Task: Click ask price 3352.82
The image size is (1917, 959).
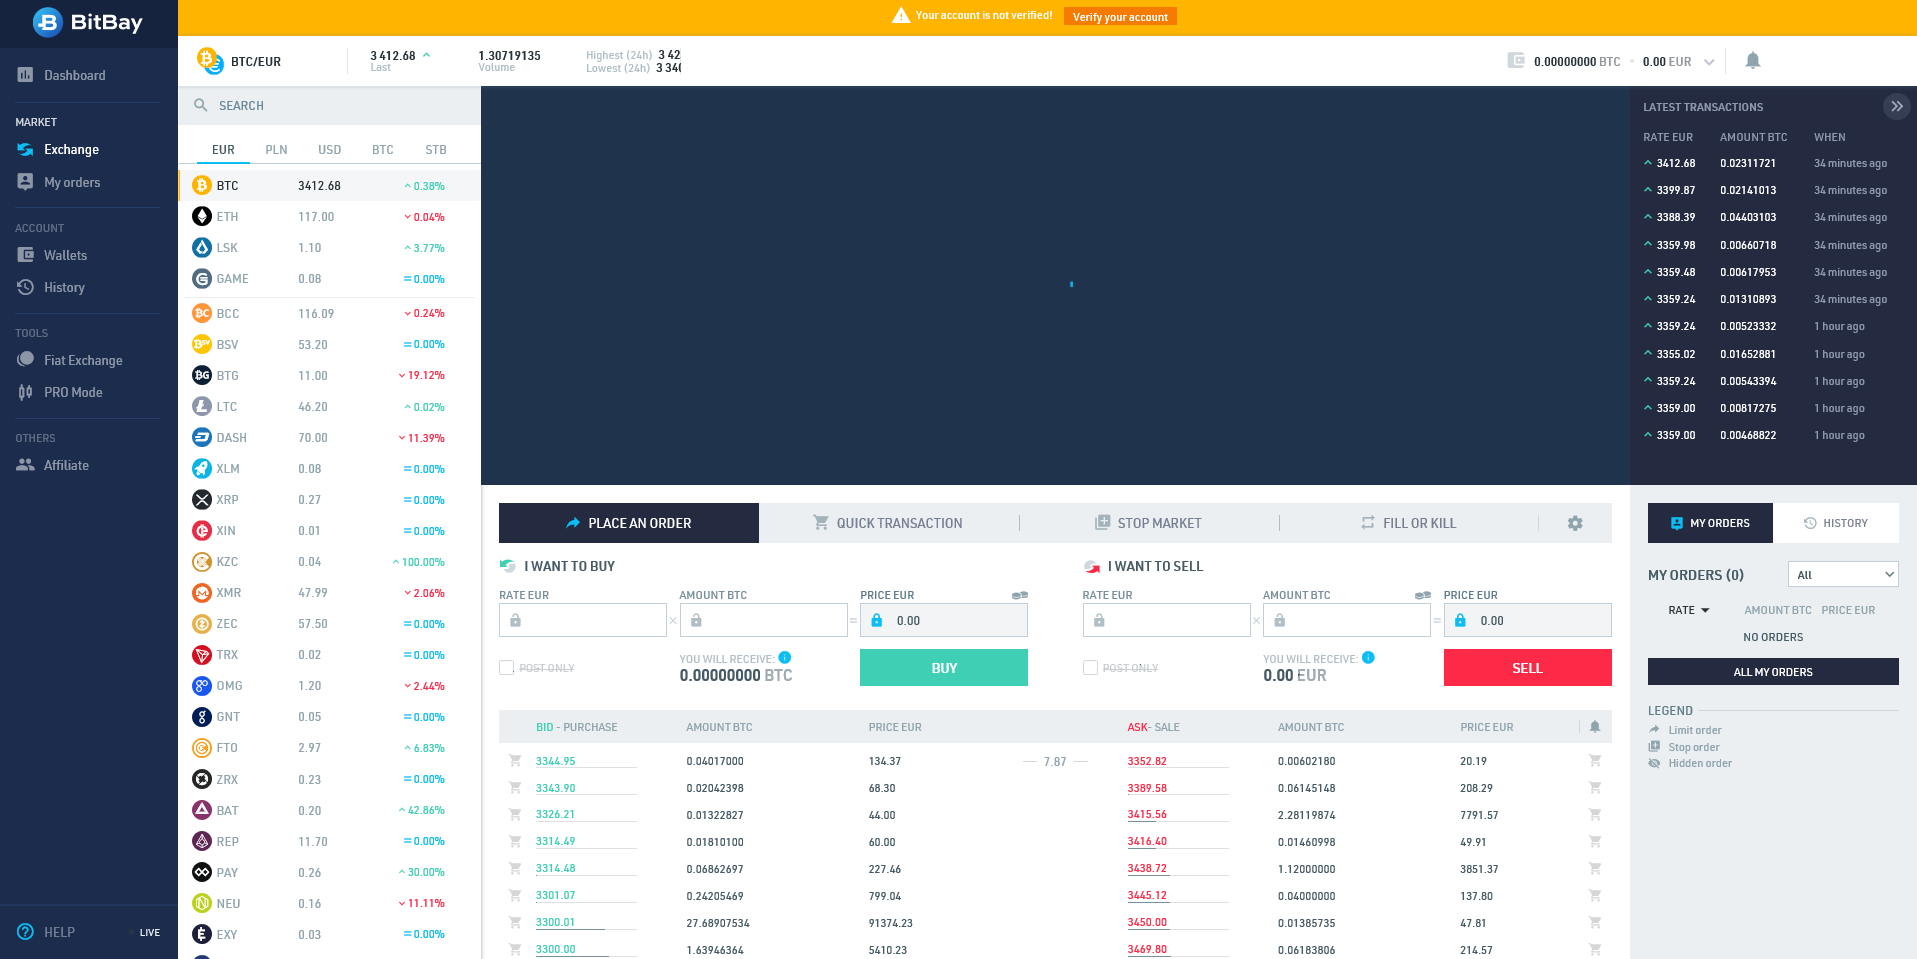Action: point(1147,761)
